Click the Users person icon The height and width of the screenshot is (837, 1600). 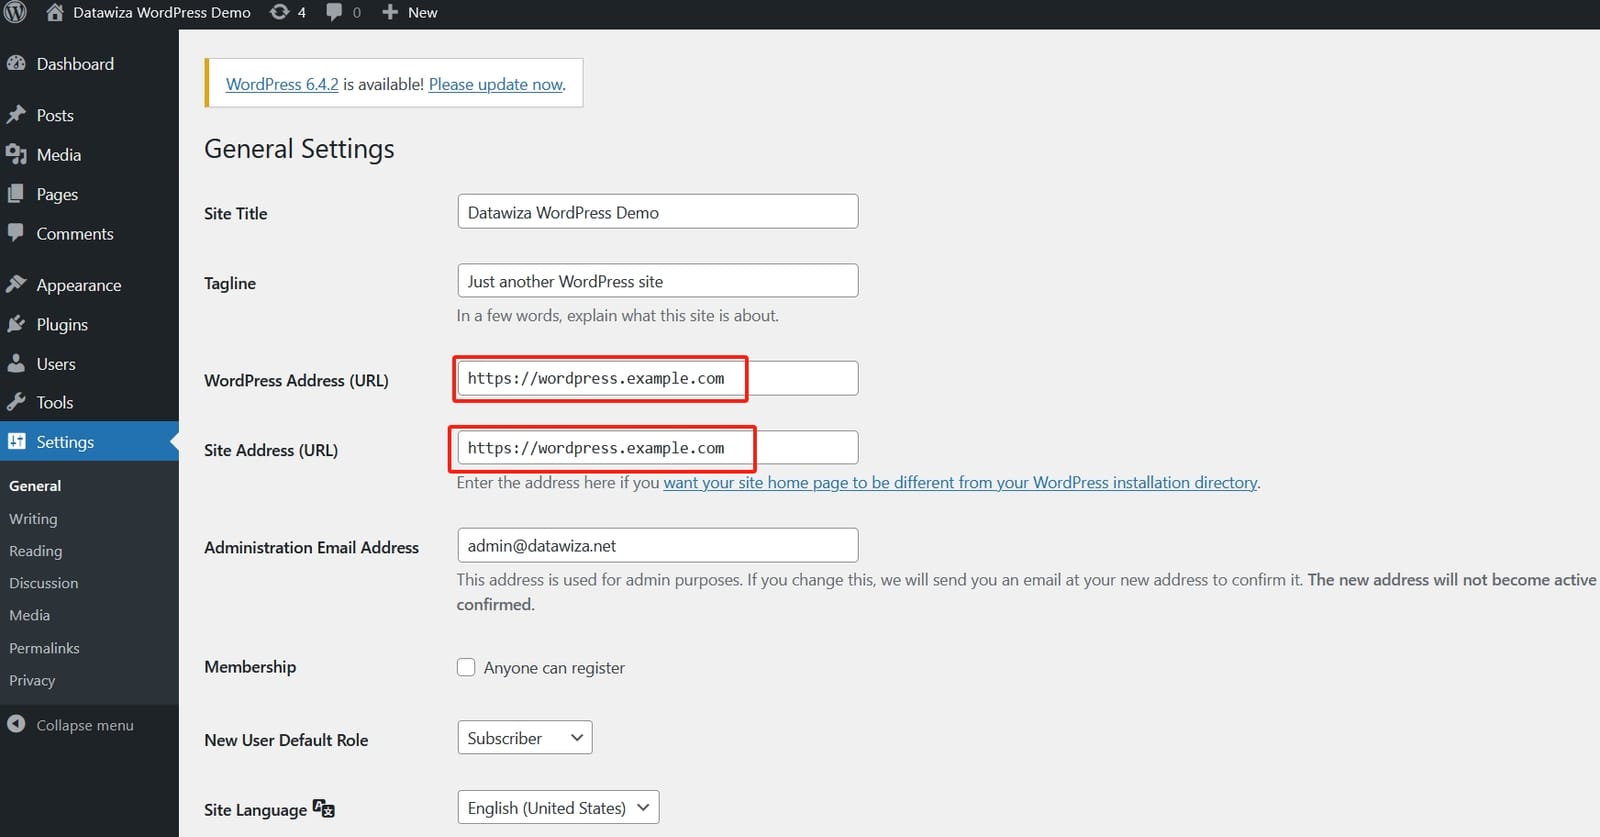[16, 363]
